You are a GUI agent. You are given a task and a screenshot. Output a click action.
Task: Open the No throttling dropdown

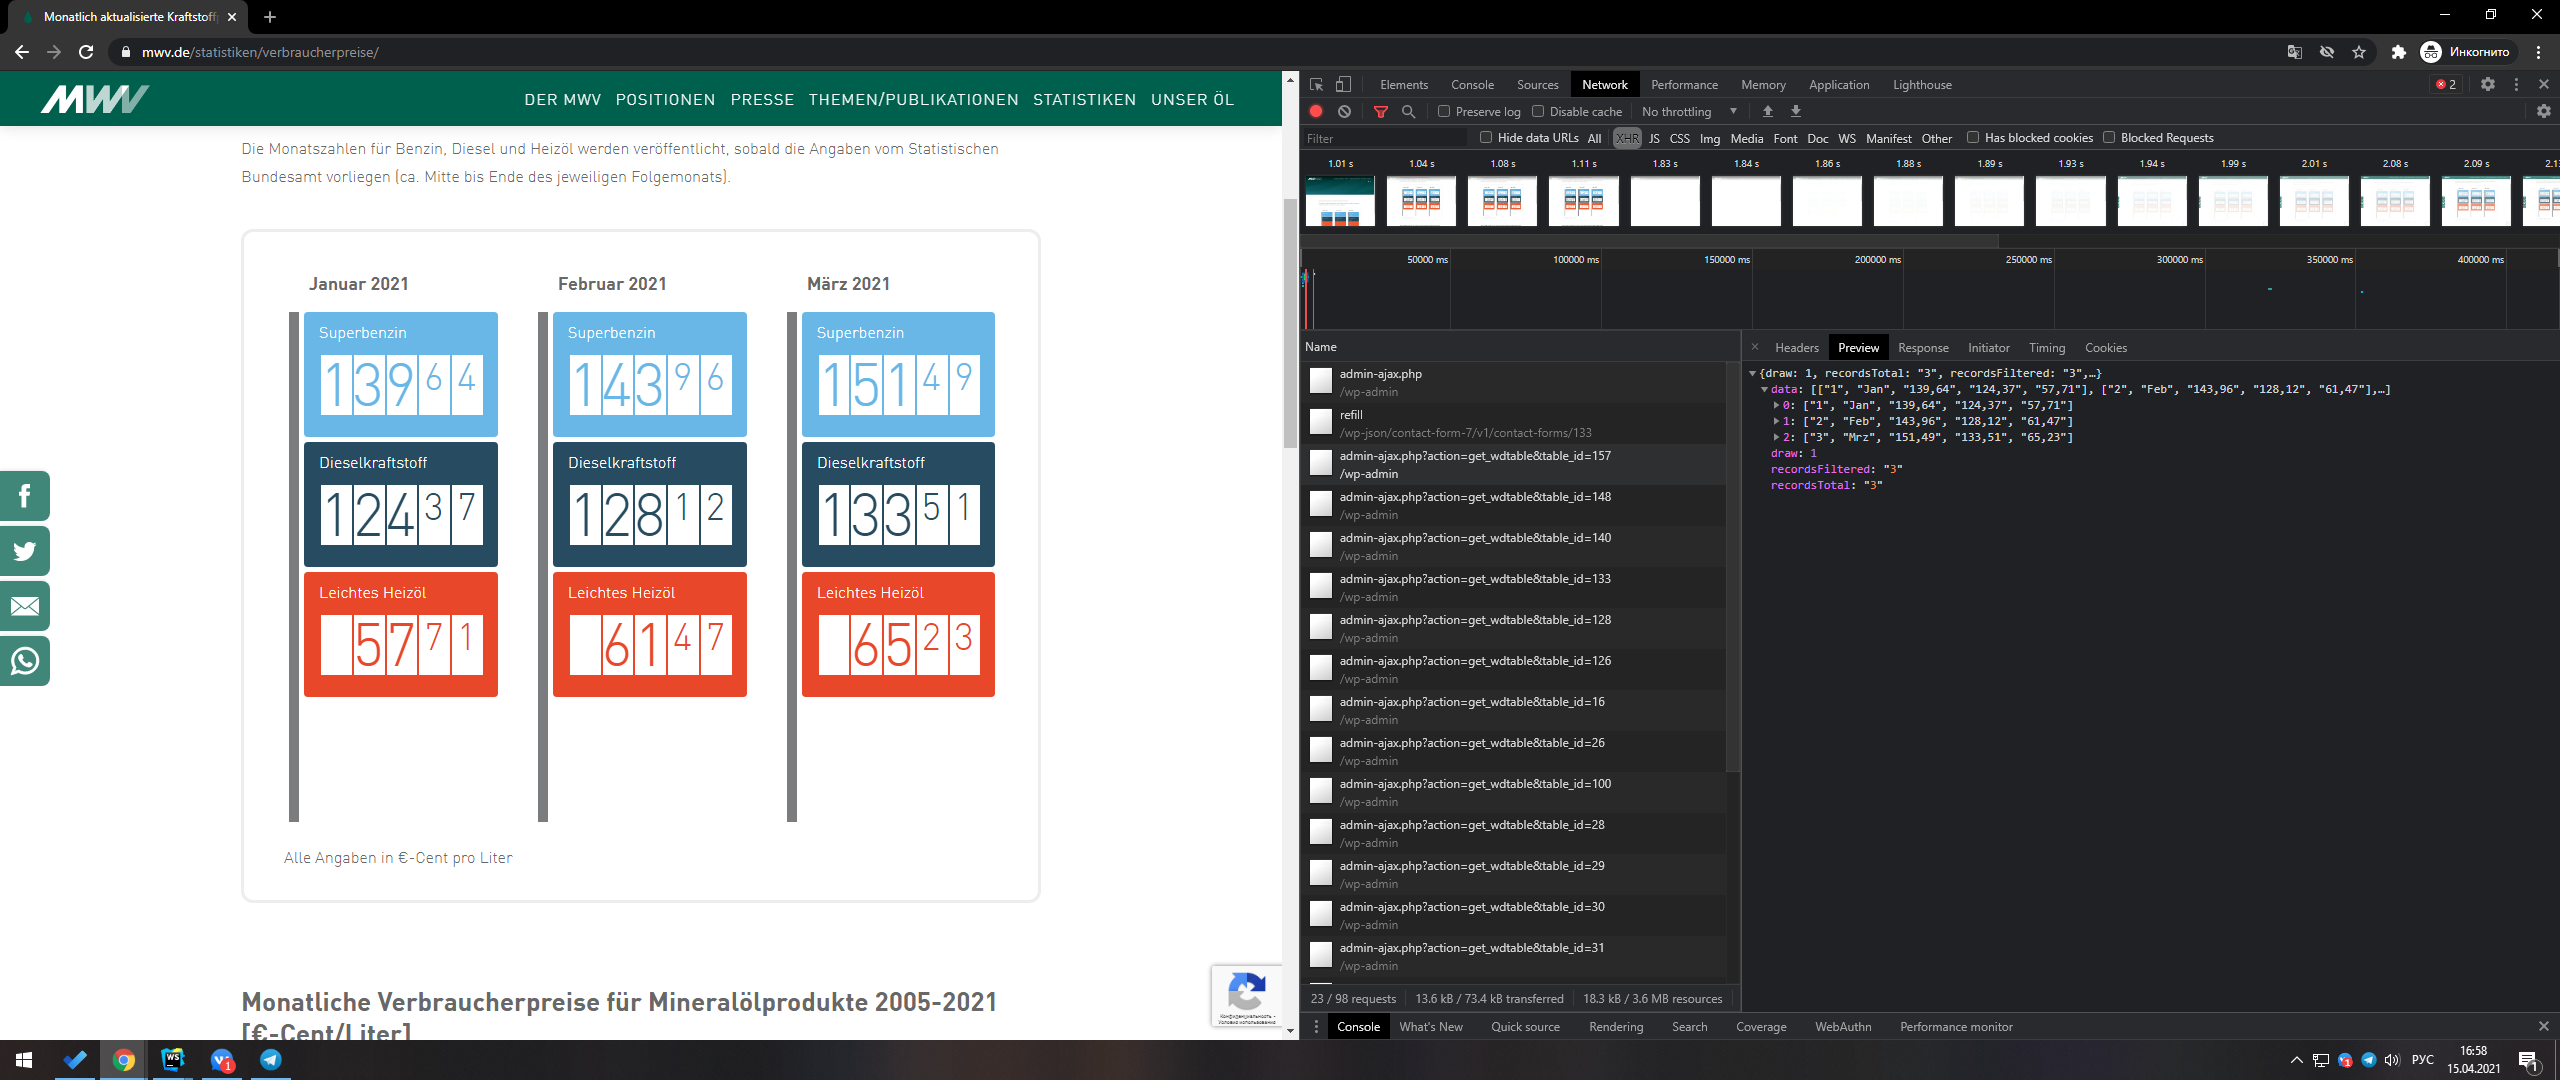(1689, 112)
